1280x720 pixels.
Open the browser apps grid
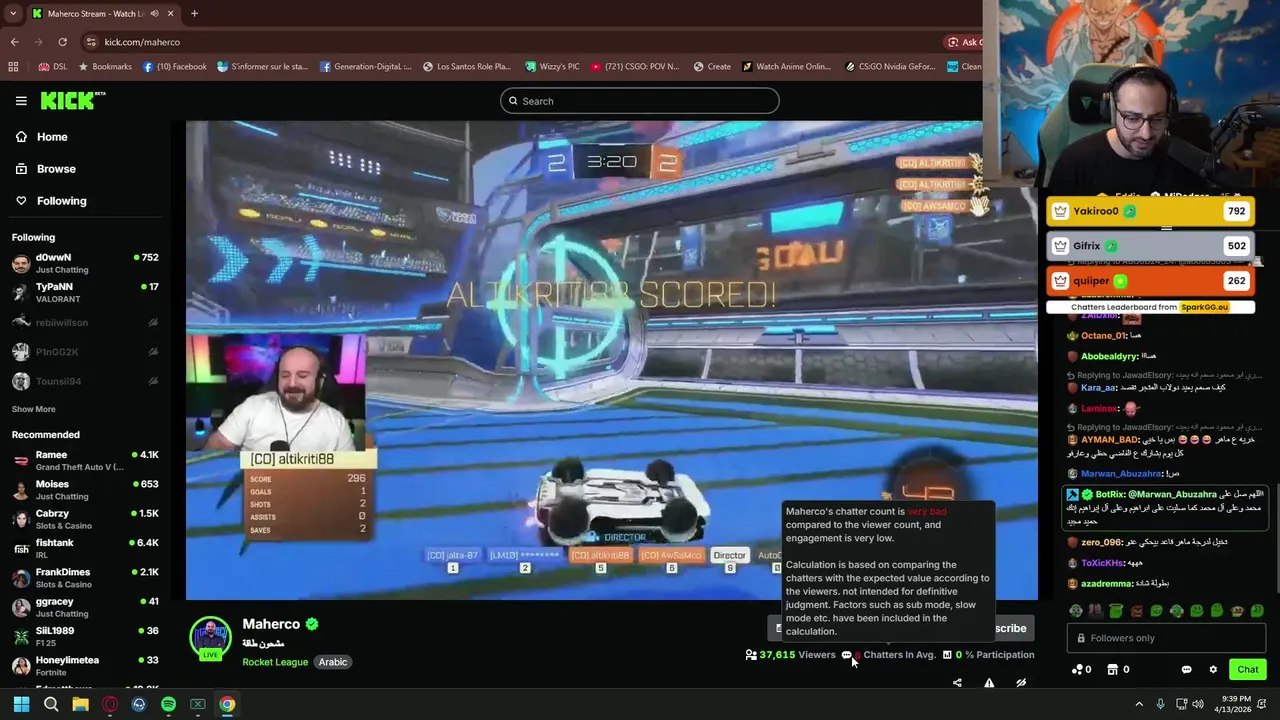13,67
